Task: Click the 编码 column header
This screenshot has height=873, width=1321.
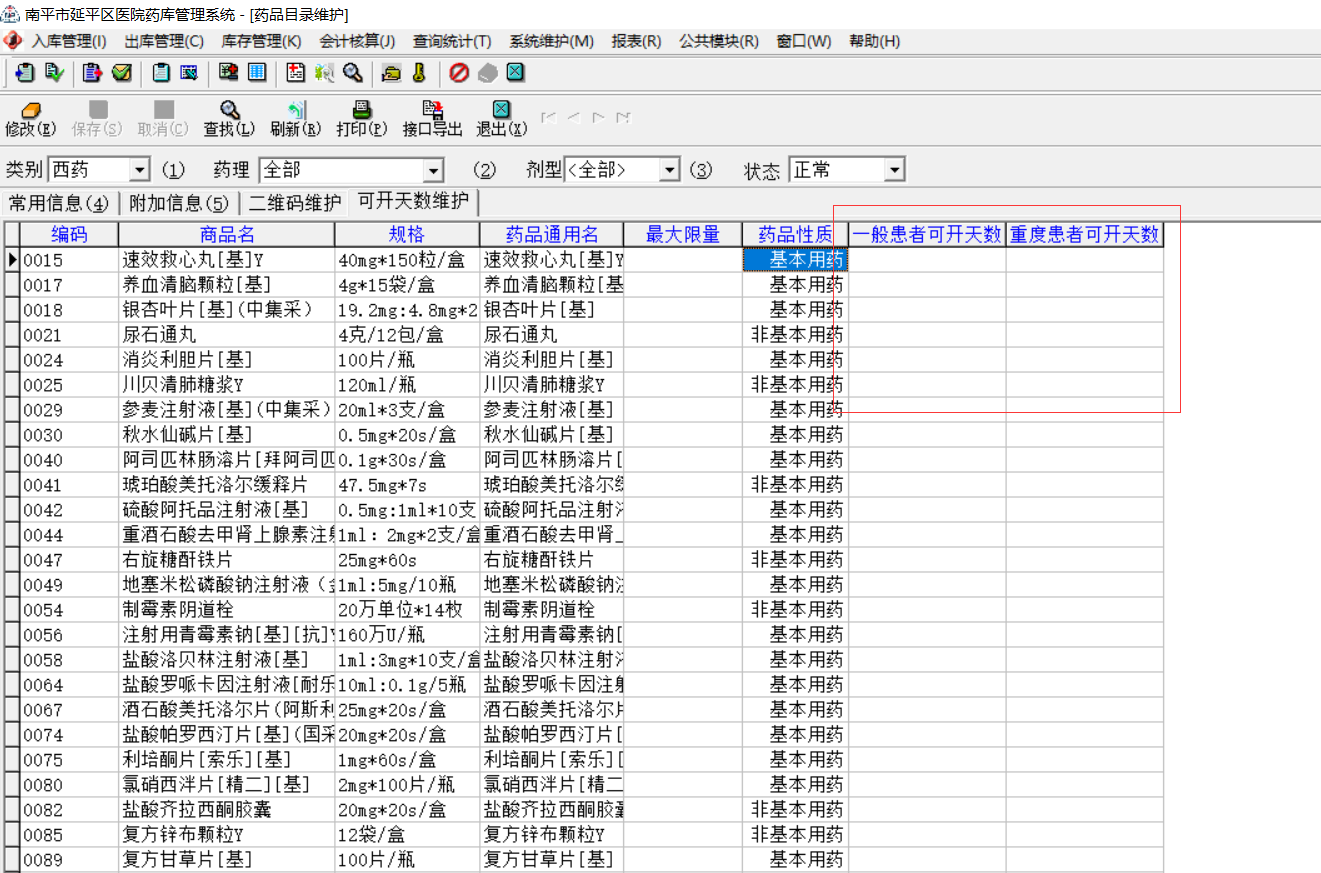Action: [69, 234]
